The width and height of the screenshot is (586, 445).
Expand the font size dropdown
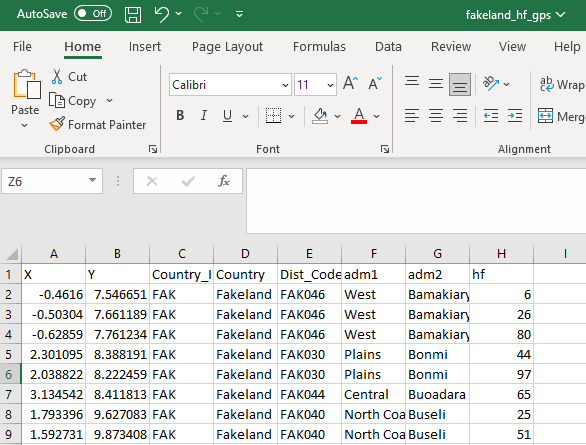[330, 85]
